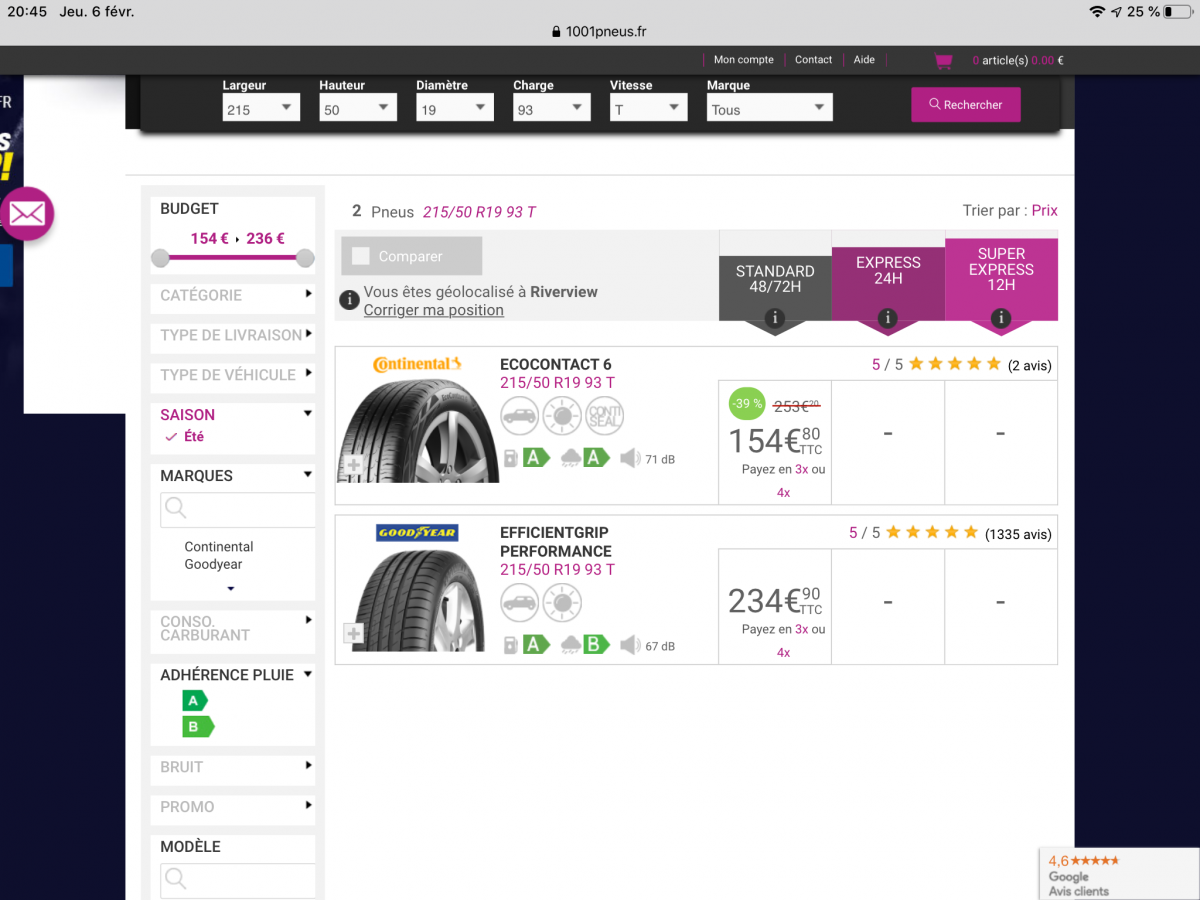Open the shopping cart icon

(x=943, y=61)
